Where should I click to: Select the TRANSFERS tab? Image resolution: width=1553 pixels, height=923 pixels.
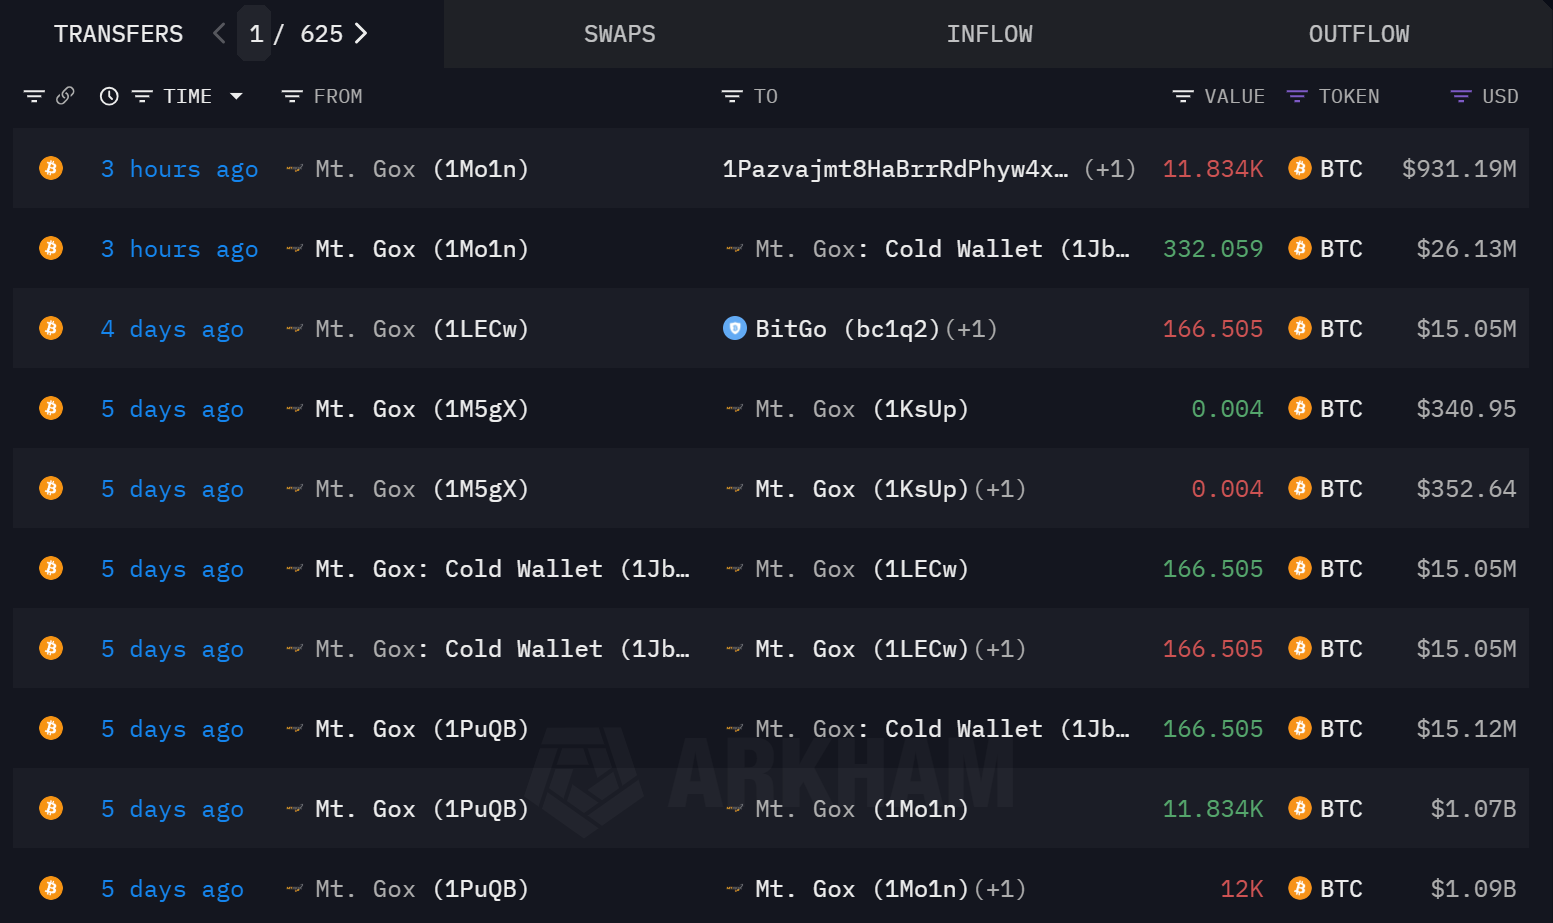[x=118, y=34]
